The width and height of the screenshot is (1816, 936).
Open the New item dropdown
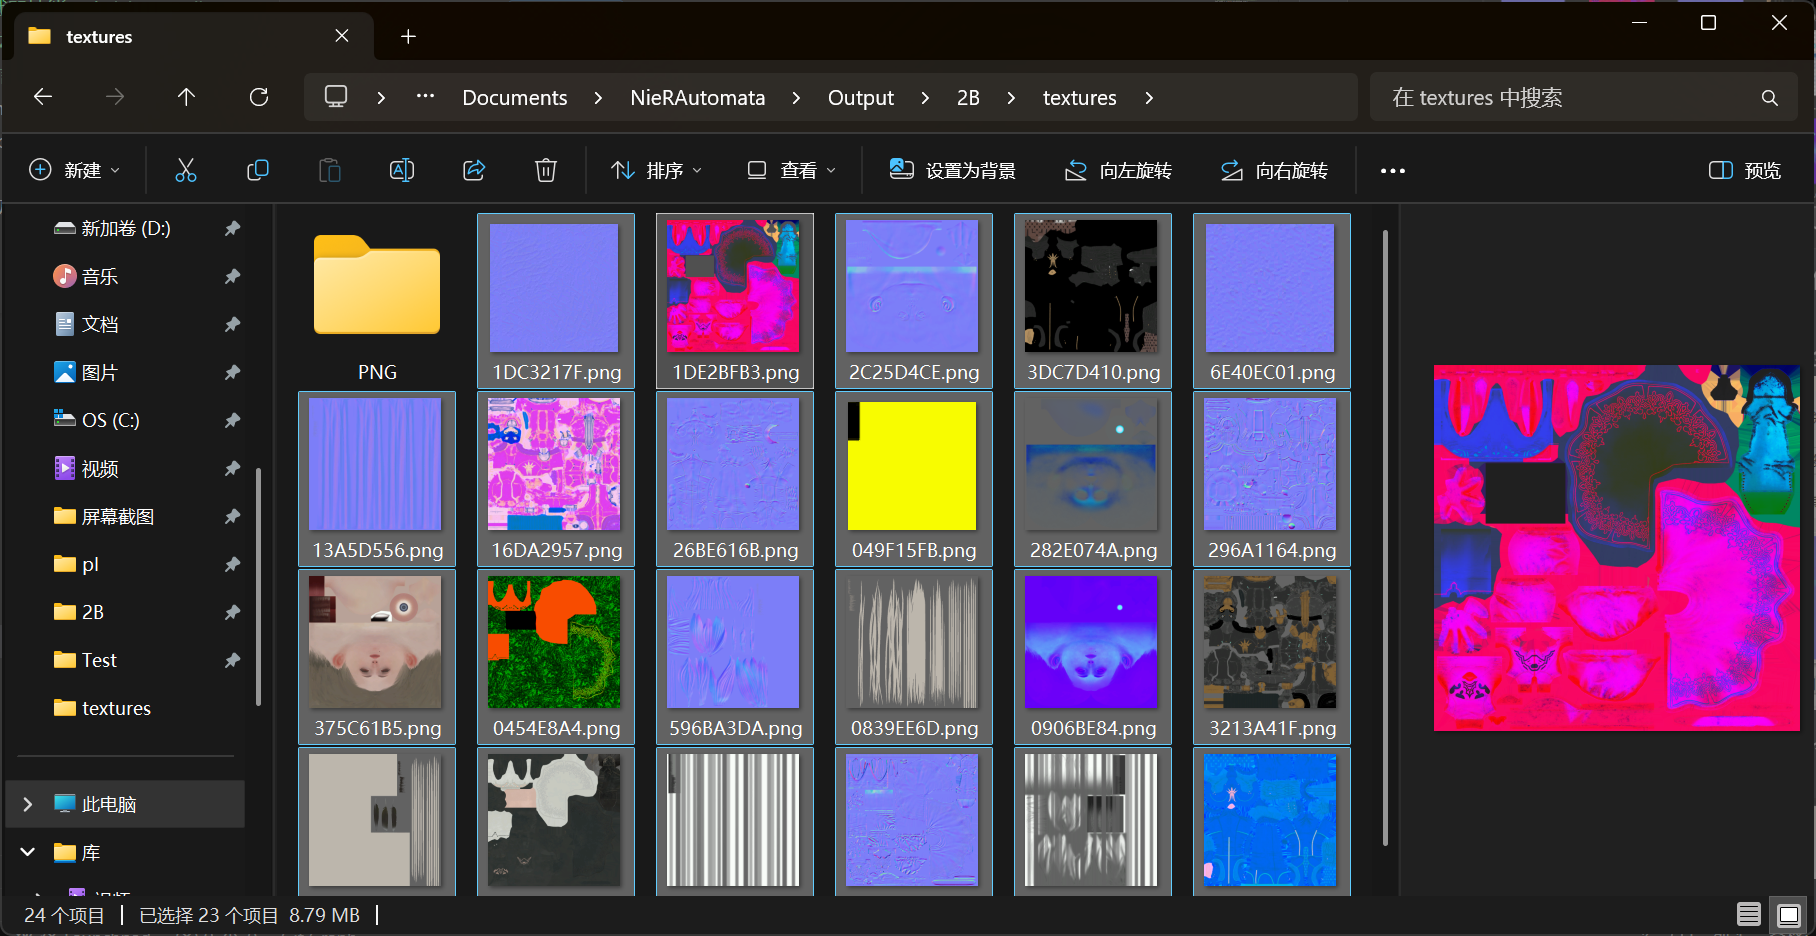tap(75, 170)
